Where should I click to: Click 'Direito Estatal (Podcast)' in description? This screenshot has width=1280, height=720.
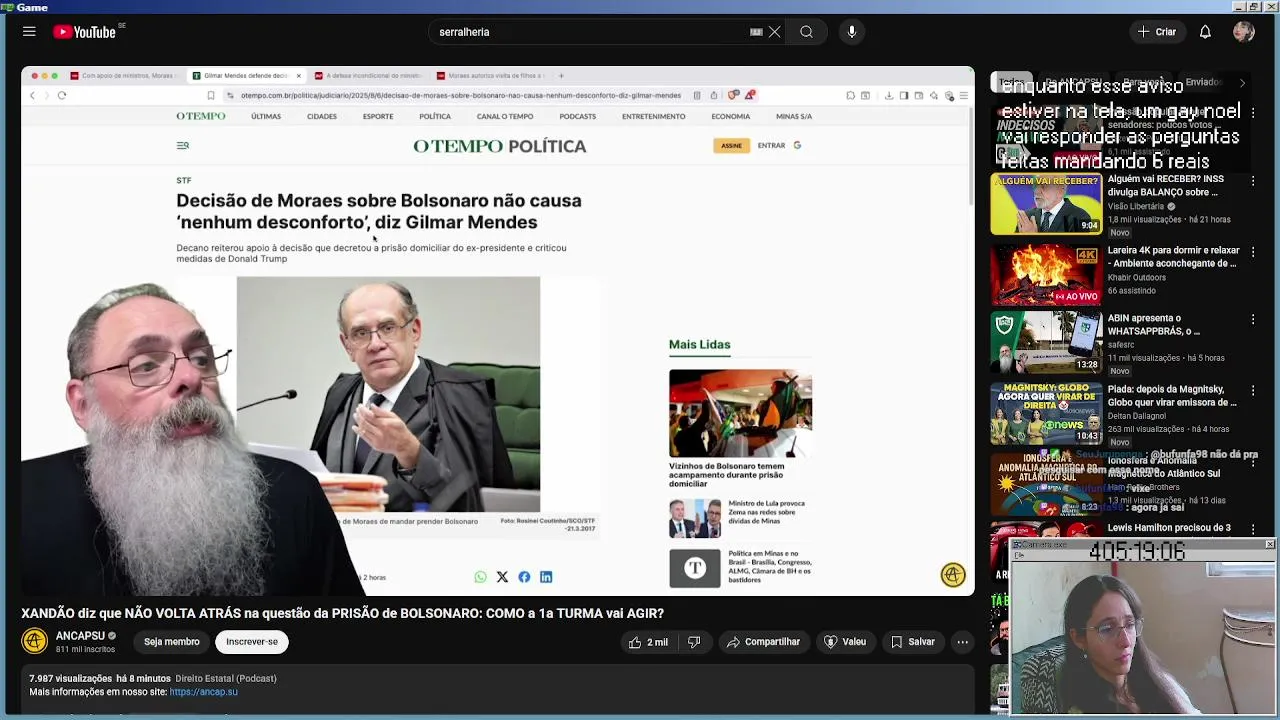point(226,679)
